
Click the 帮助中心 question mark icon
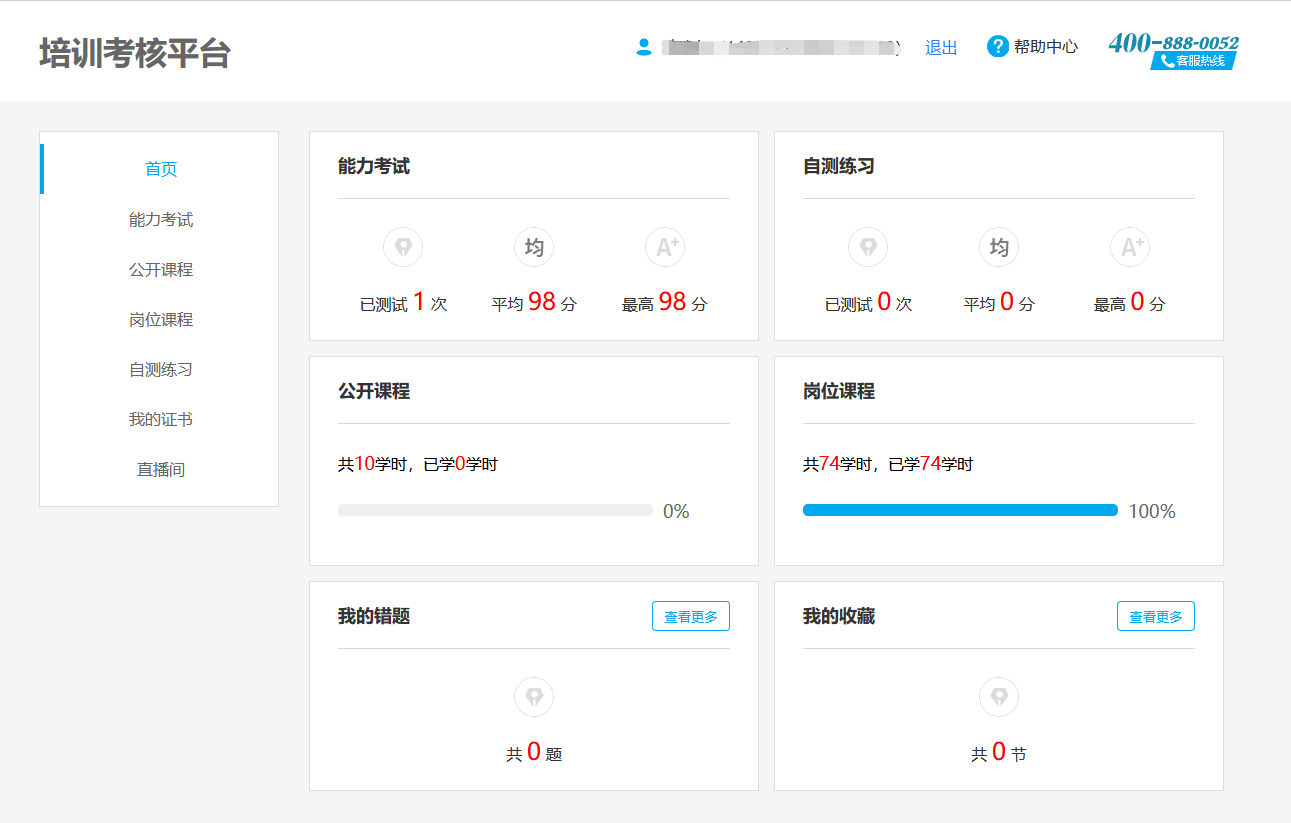point(998,47)
